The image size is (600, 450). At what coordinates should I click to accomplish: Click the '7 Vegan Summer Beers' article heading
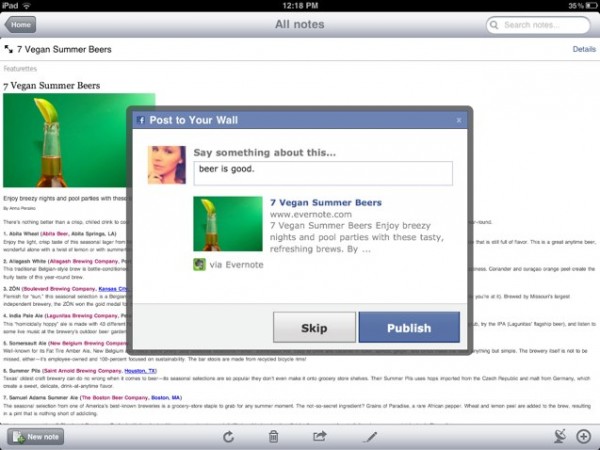tap(52, 86)
